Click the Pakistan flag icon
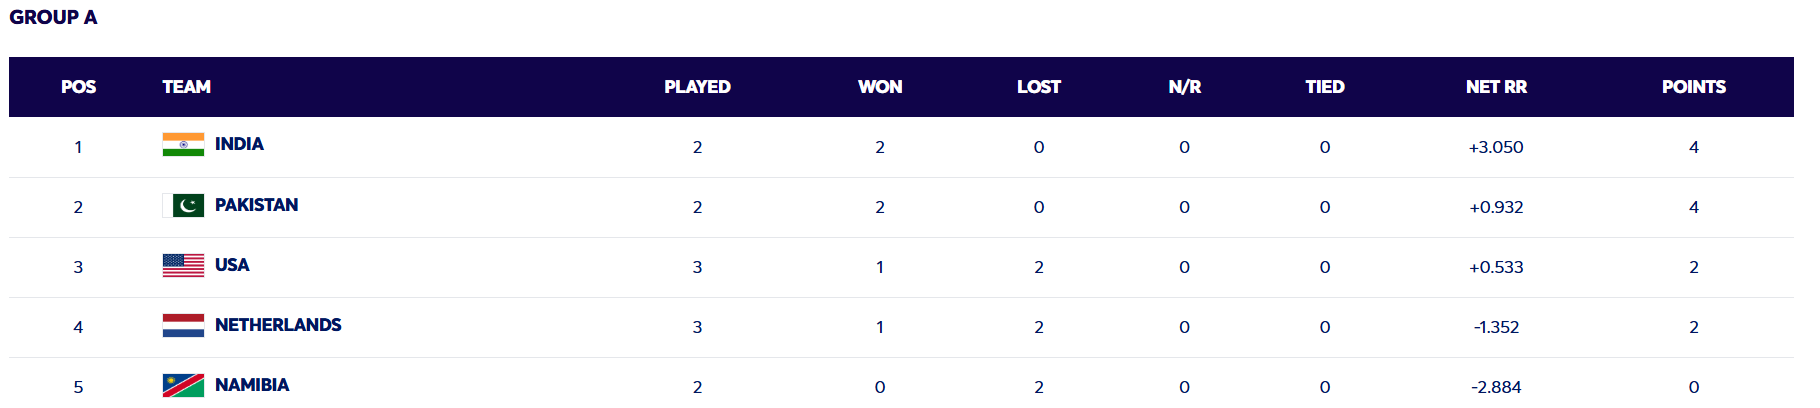This screenshot has height=408, width=1820. point(183,205)
